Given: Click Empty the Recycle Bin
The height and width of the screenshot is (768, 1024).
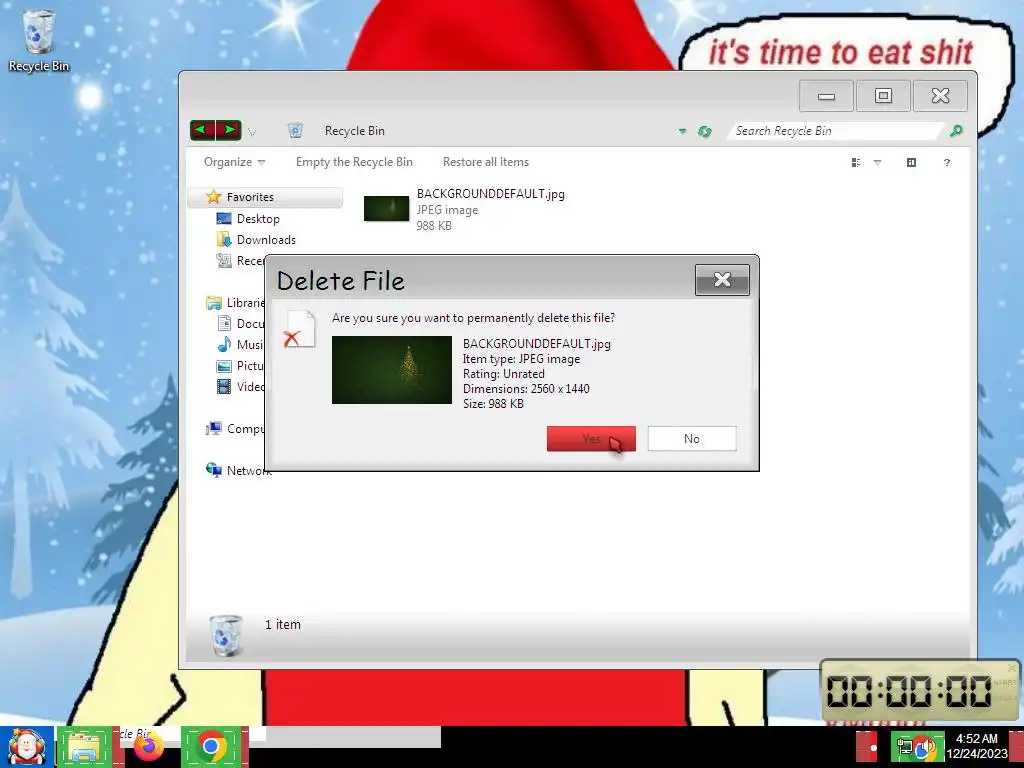Looking at the screenshot, I should 354,162.
